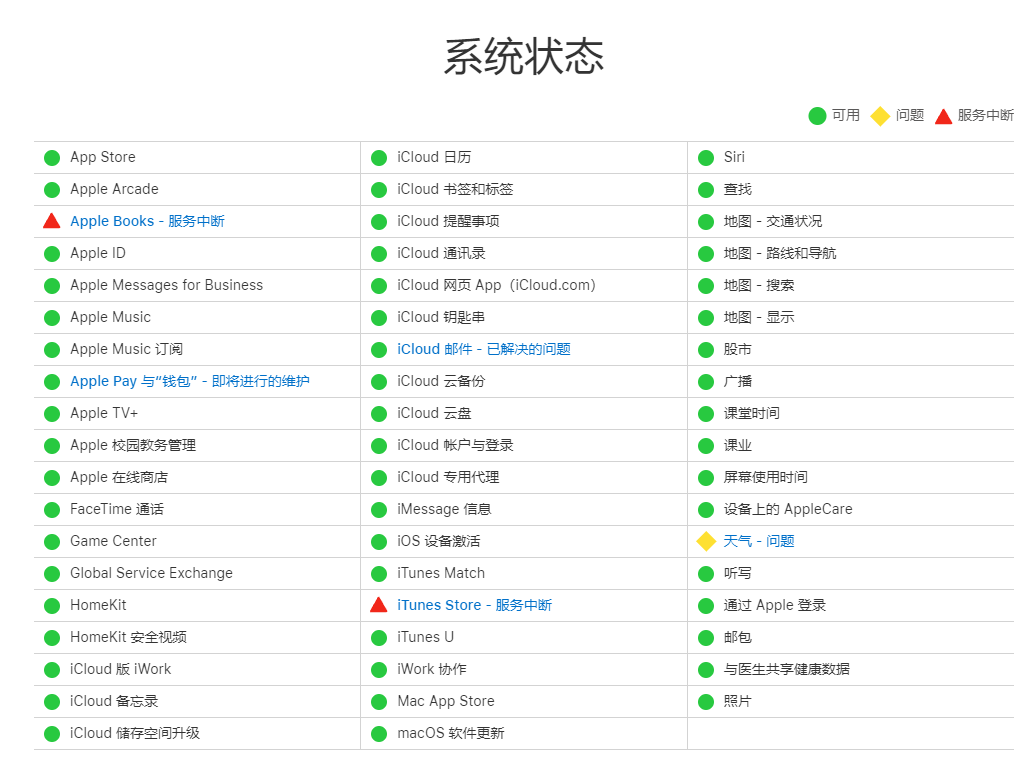The image size is (1034, 761).
Task: Click the Apple Pay 即将进行的维护 link
Action: [x=188, y=381]
